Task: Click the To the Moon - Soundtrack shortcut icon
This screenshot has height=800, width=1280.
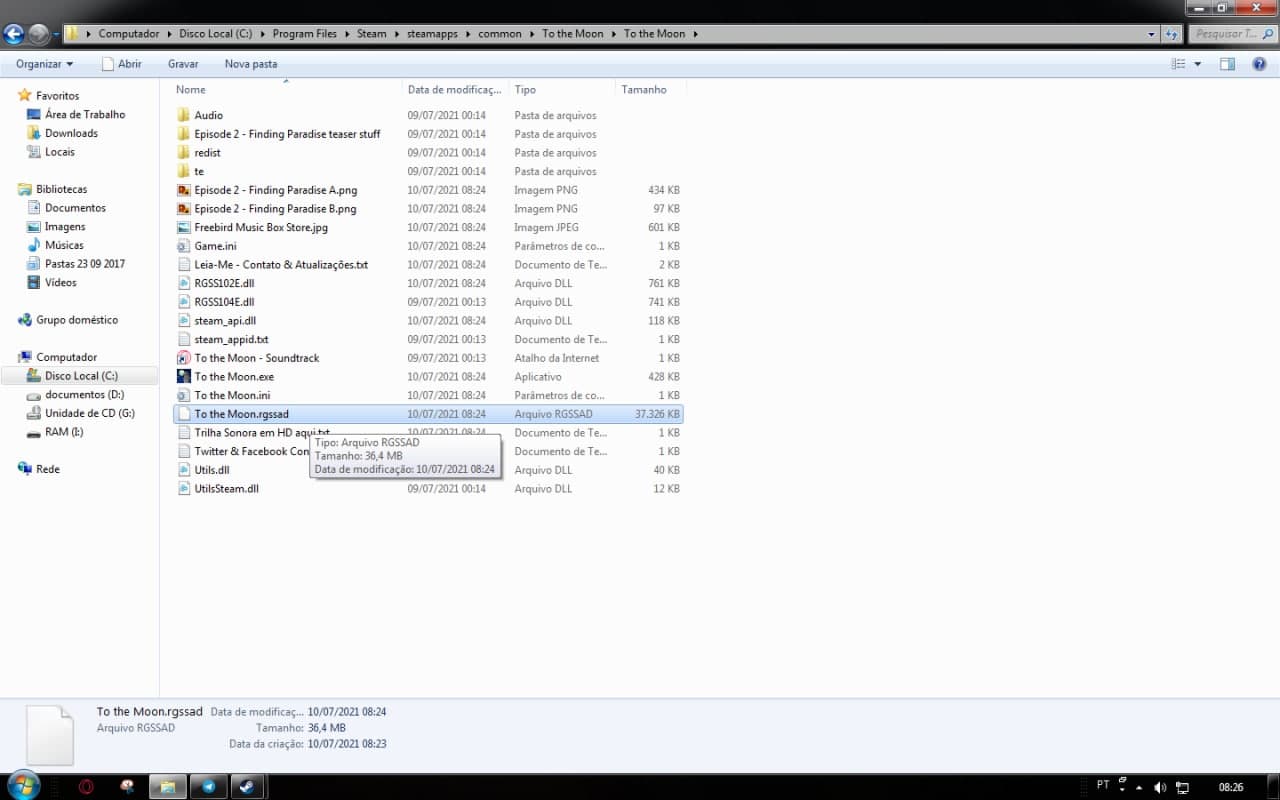Action: click(183, 358)
